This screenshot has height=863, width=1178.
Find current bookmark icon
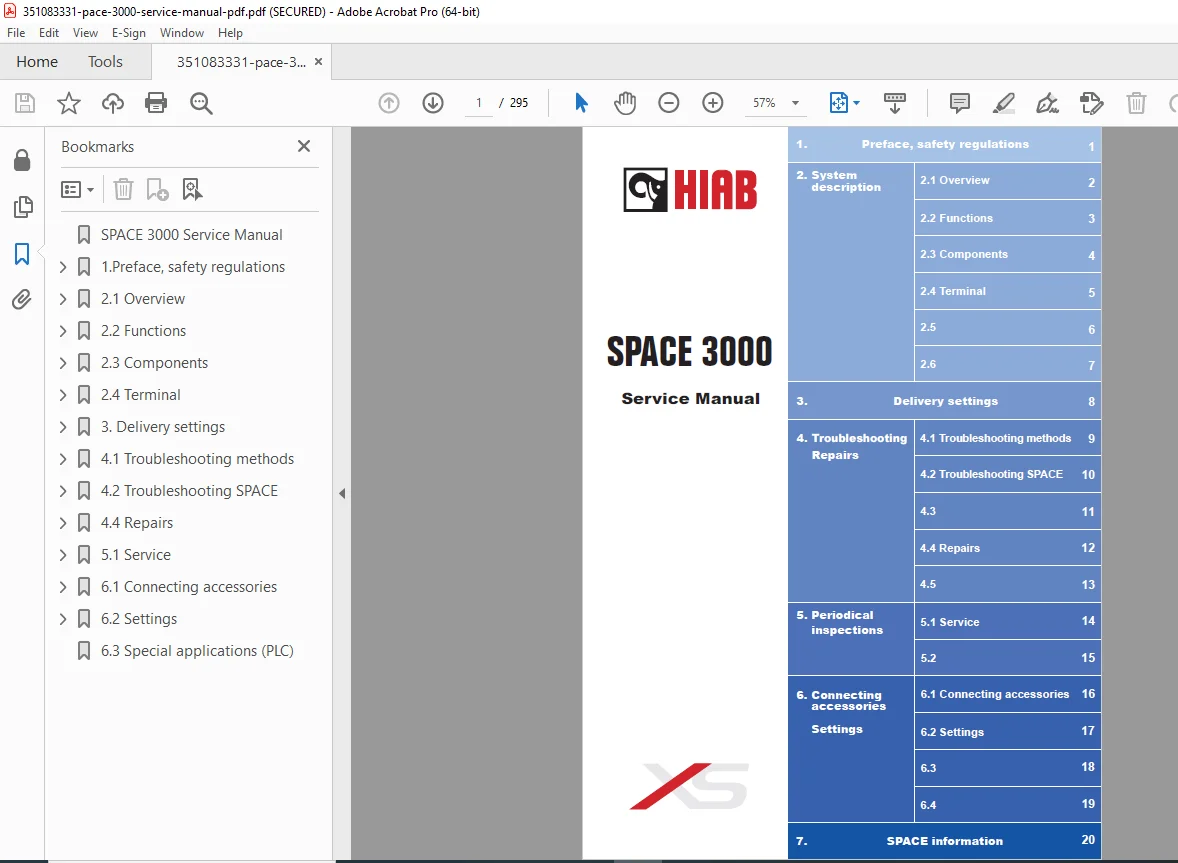(192, 189)
